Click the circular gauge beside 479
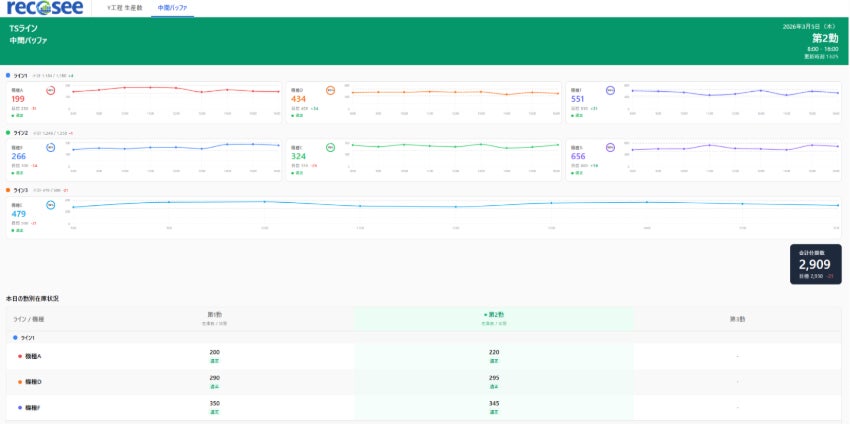The height and width of the screenshot is (424, 850). coord(50,205)
